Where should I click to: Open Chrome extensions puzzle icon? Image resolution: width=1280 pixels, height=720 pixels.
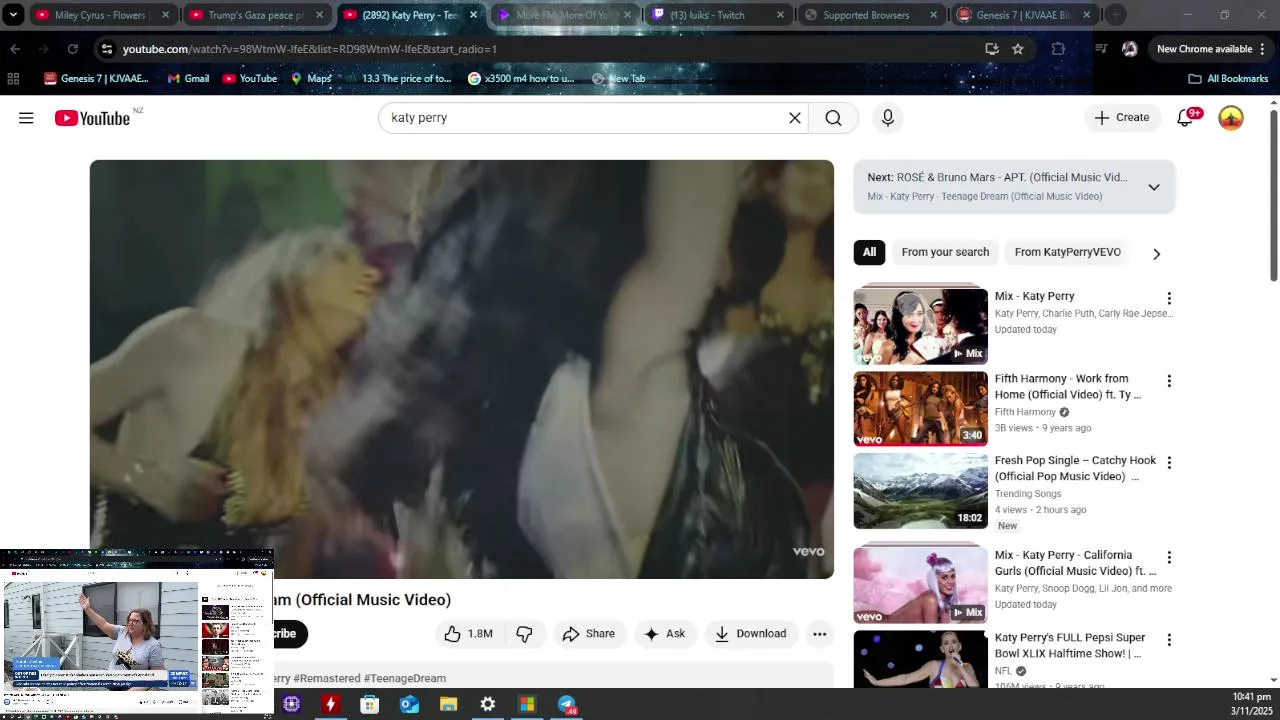[x=1058, y=49]
